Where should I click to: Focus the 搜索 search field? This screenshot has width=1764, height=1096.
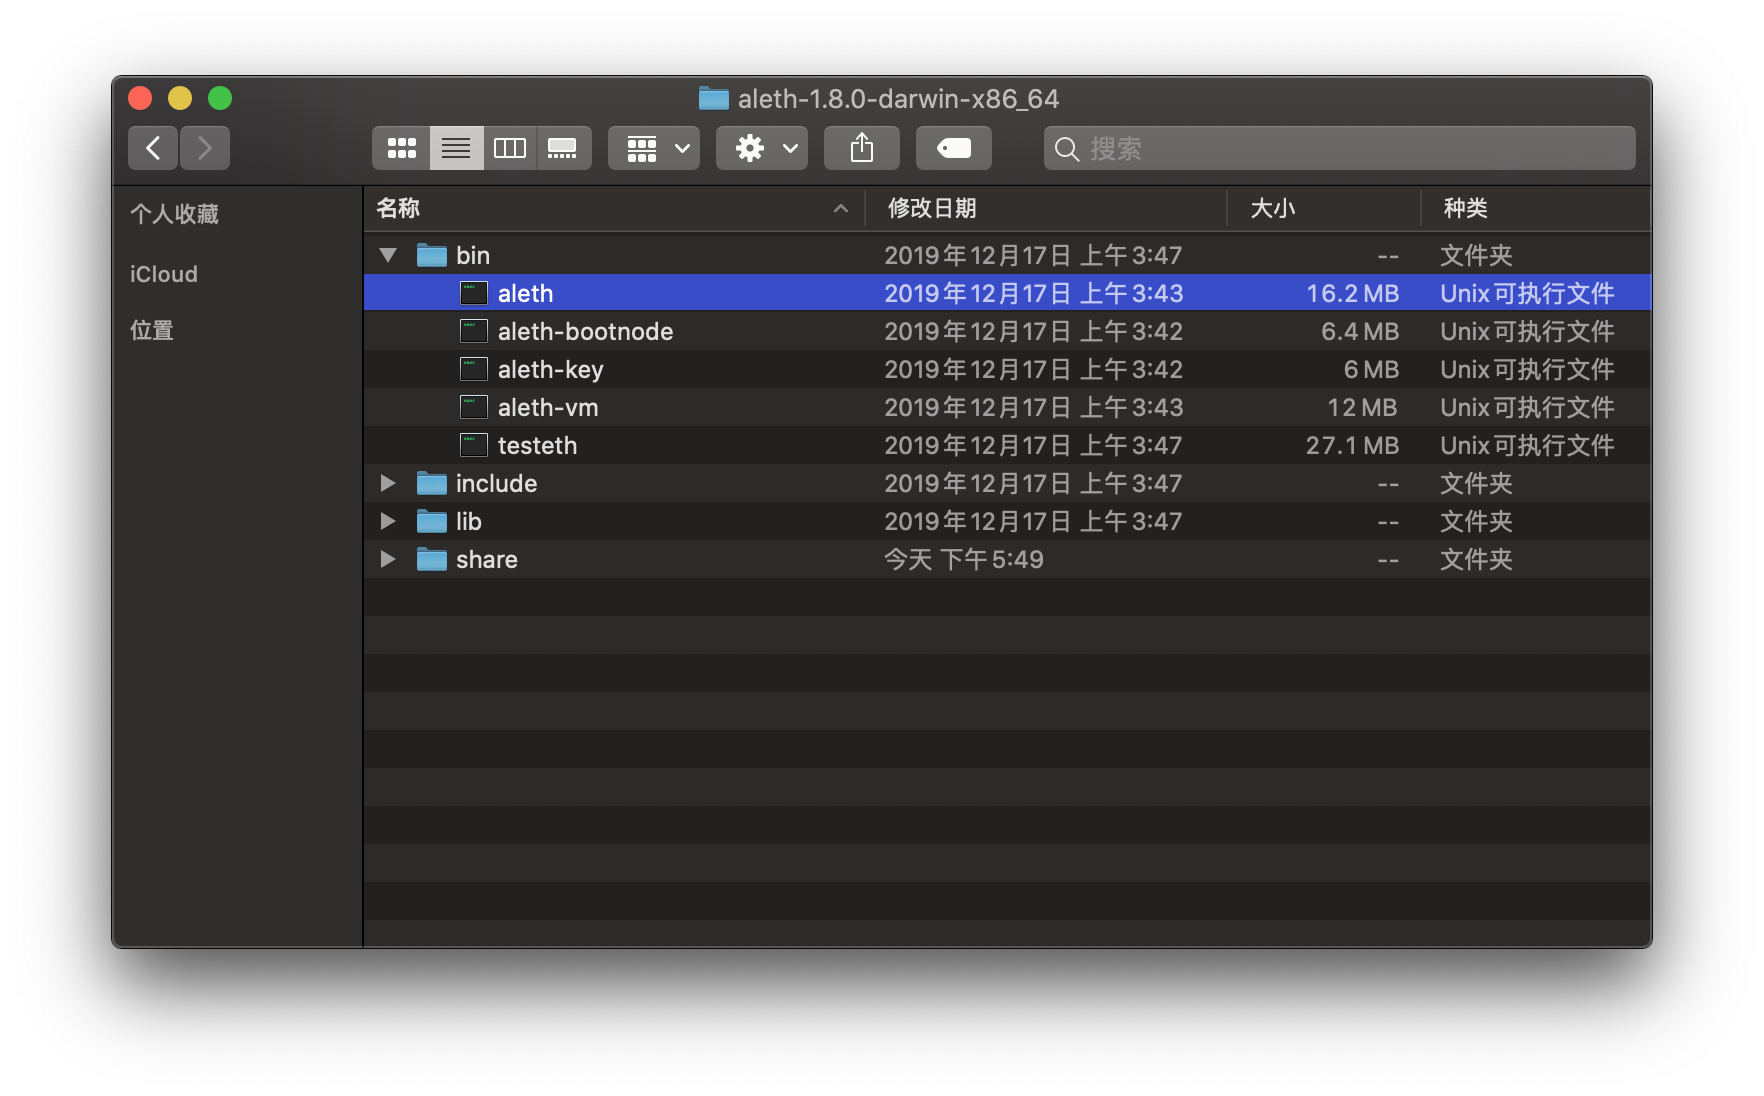(x=1340, y=148)
